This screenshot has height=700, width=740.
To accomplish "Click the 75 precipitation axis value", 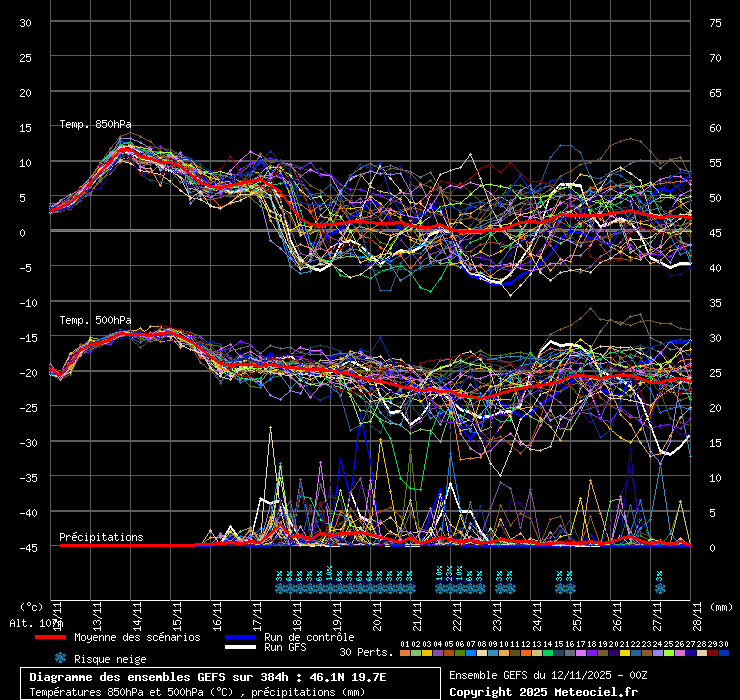I will tap(715, 23).
